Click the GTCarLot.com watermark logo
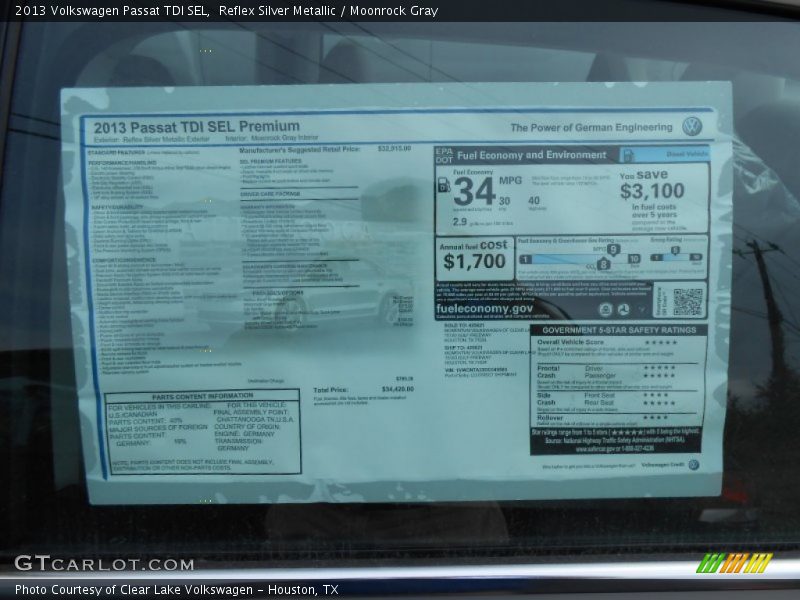The image size is (800, 600). point(104,563)
